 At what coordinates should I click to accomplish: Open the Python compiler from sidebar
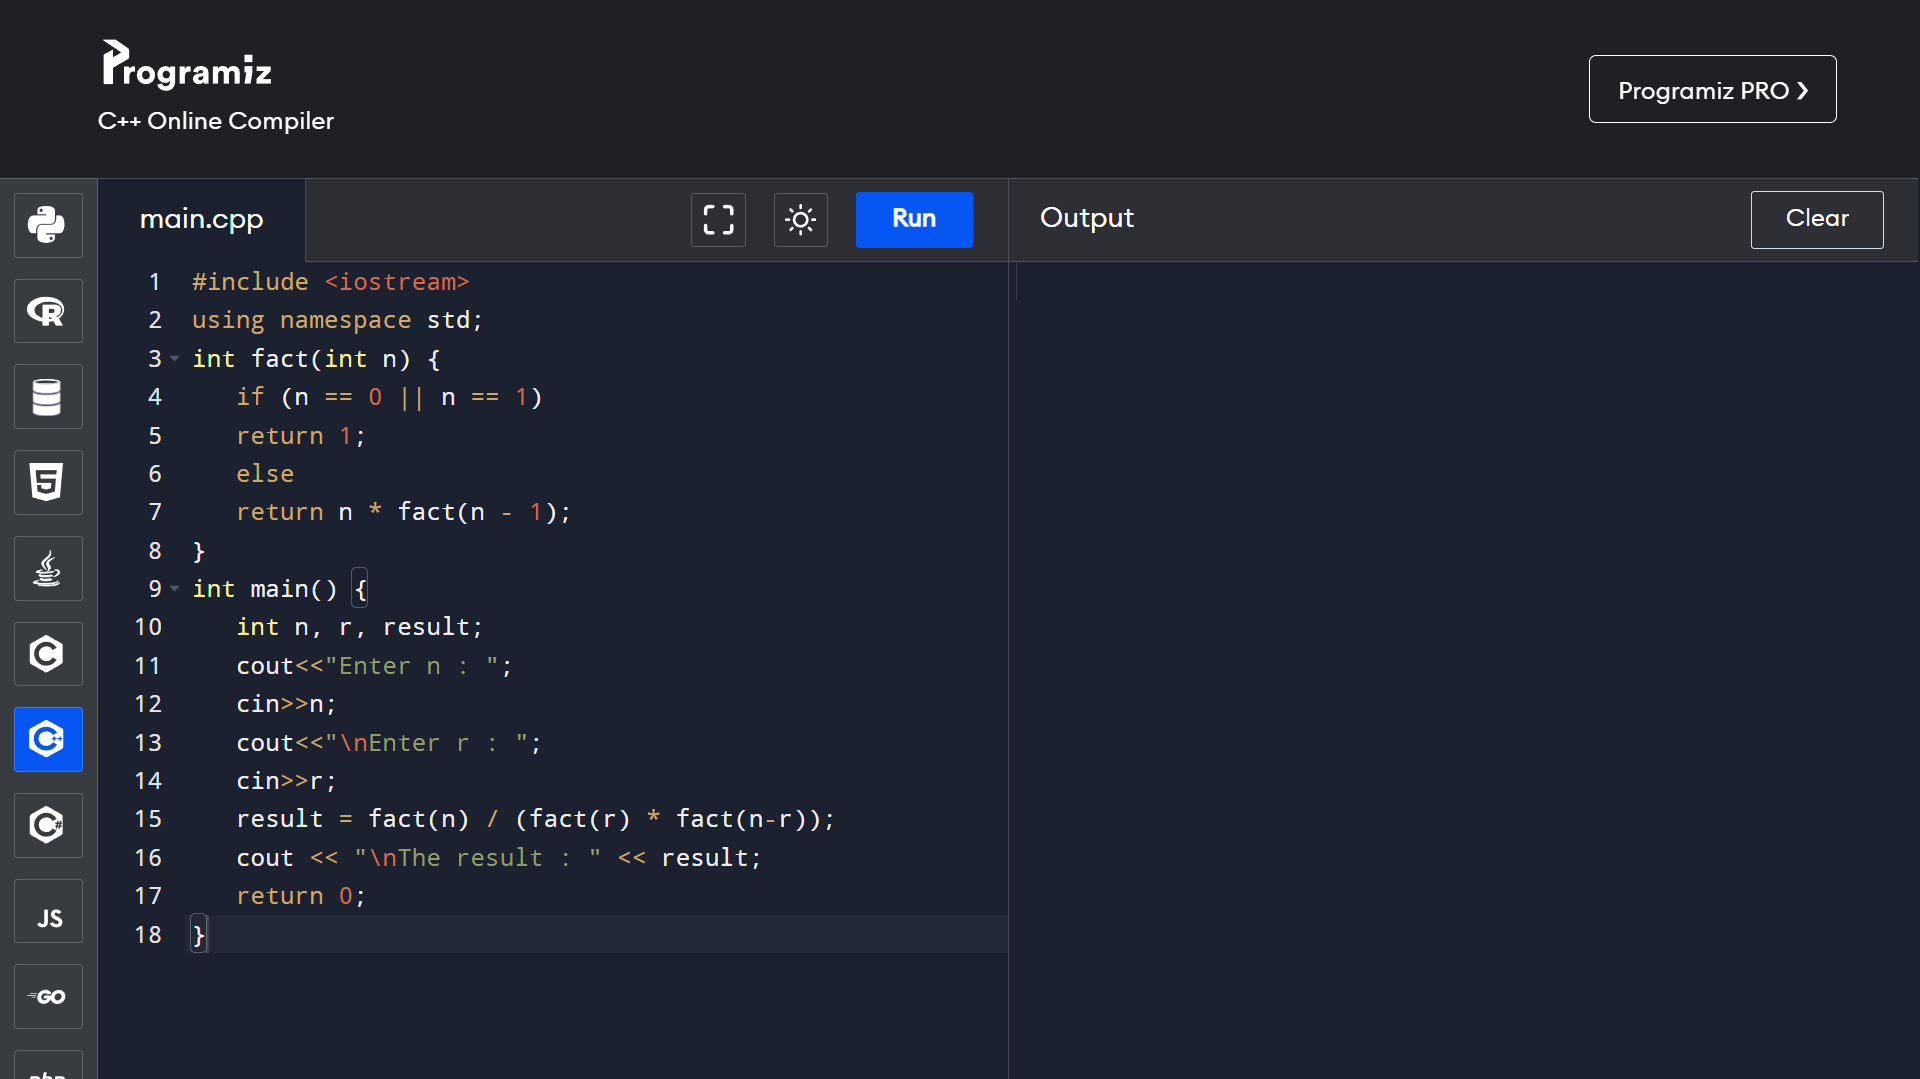48,225
